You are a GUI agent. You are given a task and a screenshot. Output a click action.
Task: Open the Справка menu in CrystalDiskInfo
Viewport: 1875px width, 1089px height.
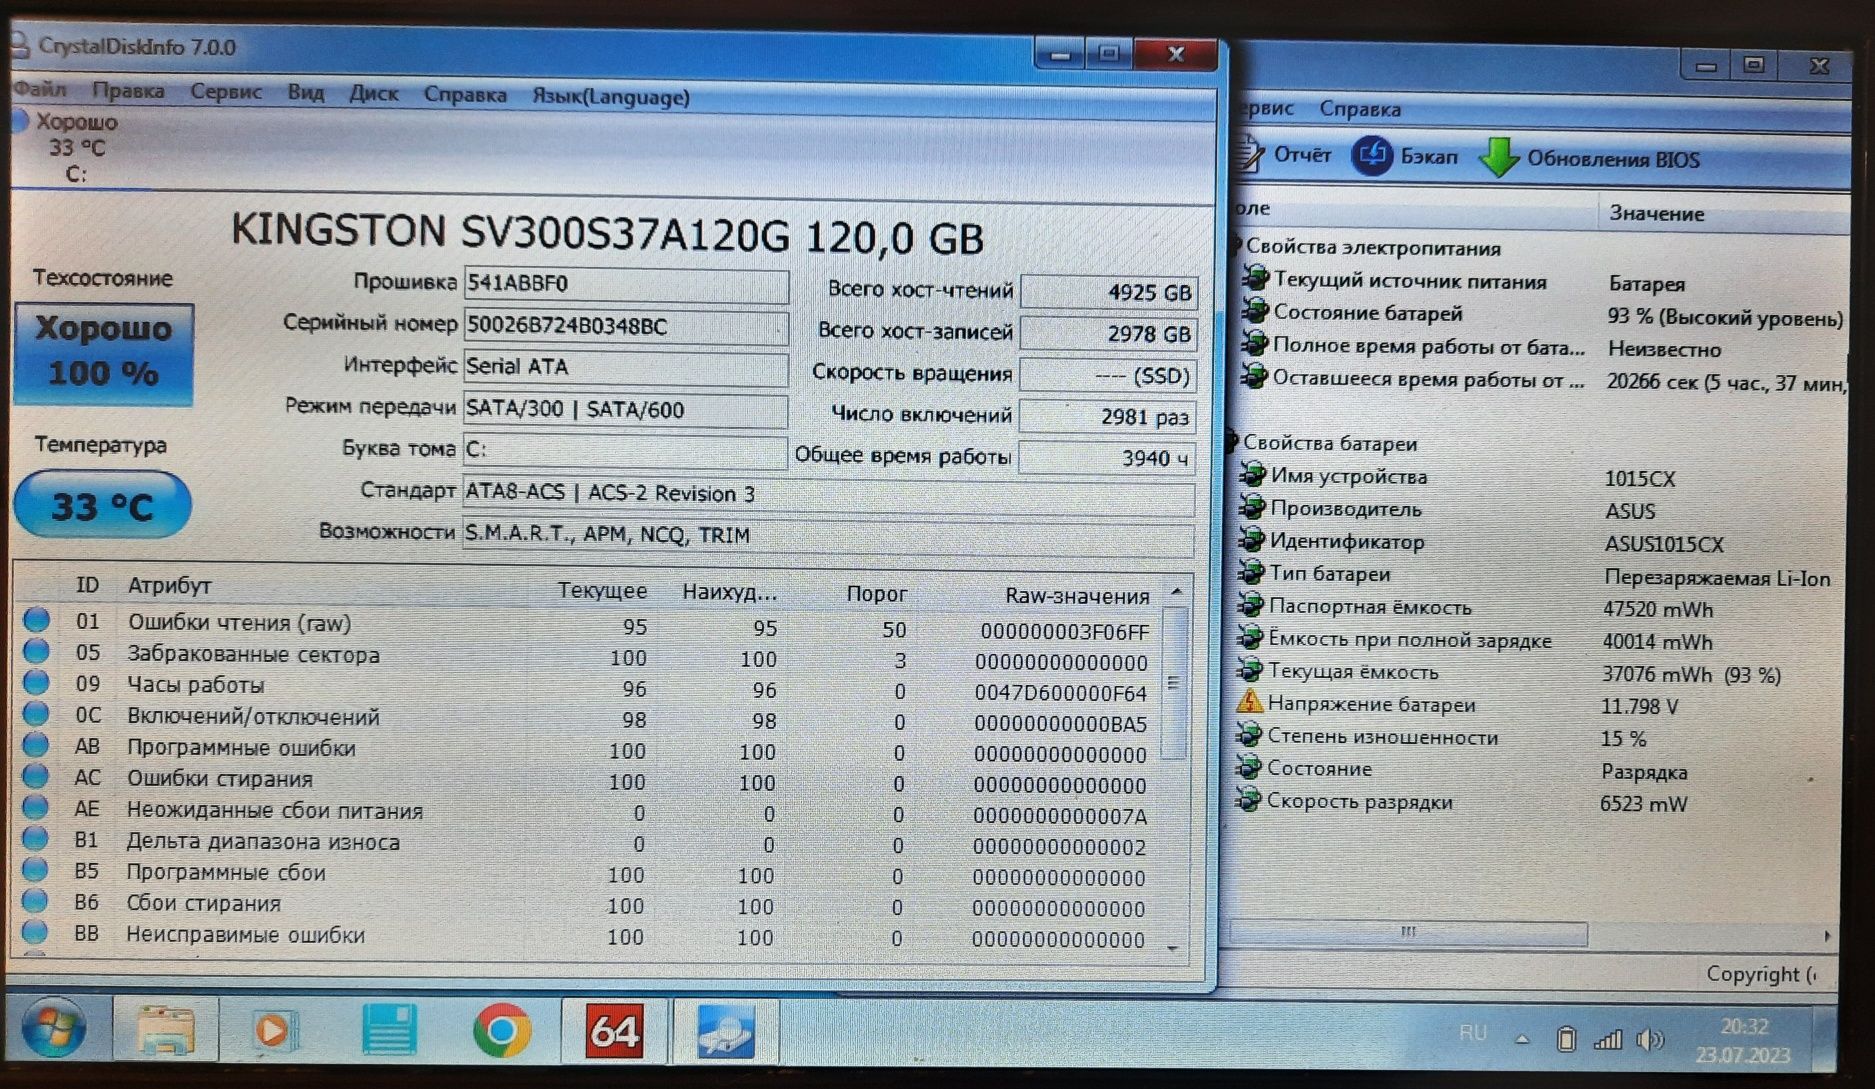465,95
